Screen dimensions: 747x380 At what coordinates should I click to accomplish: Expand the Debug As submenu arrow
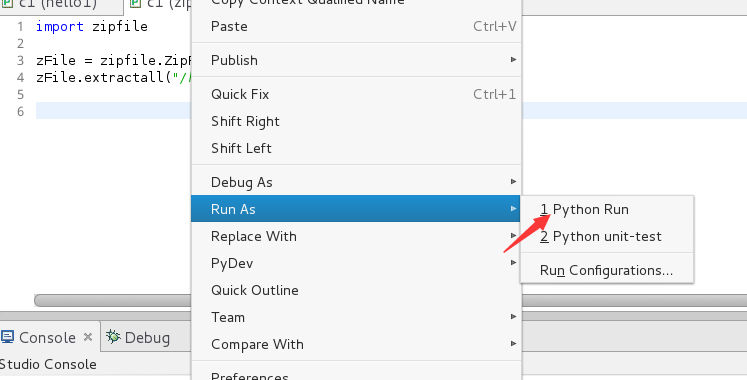click(x=513, y=182)
